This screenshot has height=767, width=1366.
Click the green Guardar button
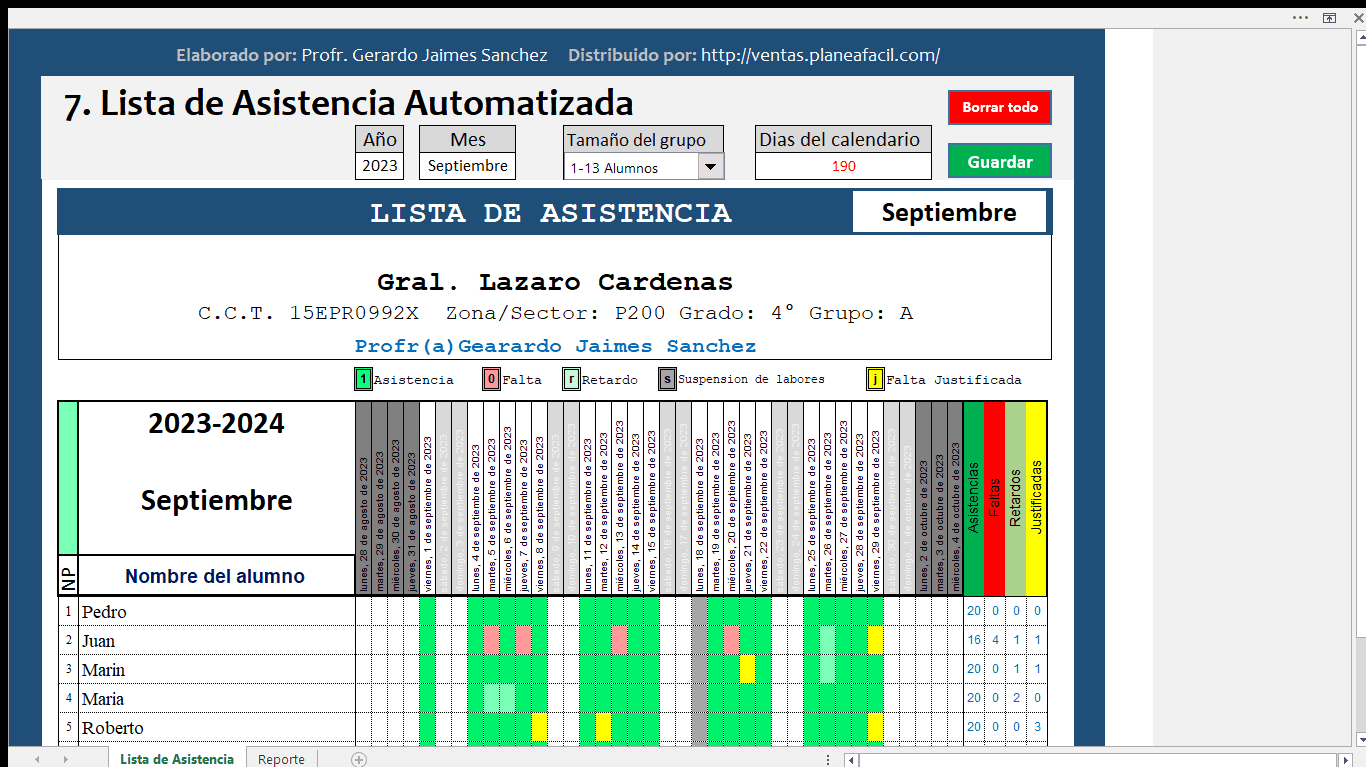pyautogui.click(x=999, y=160)
